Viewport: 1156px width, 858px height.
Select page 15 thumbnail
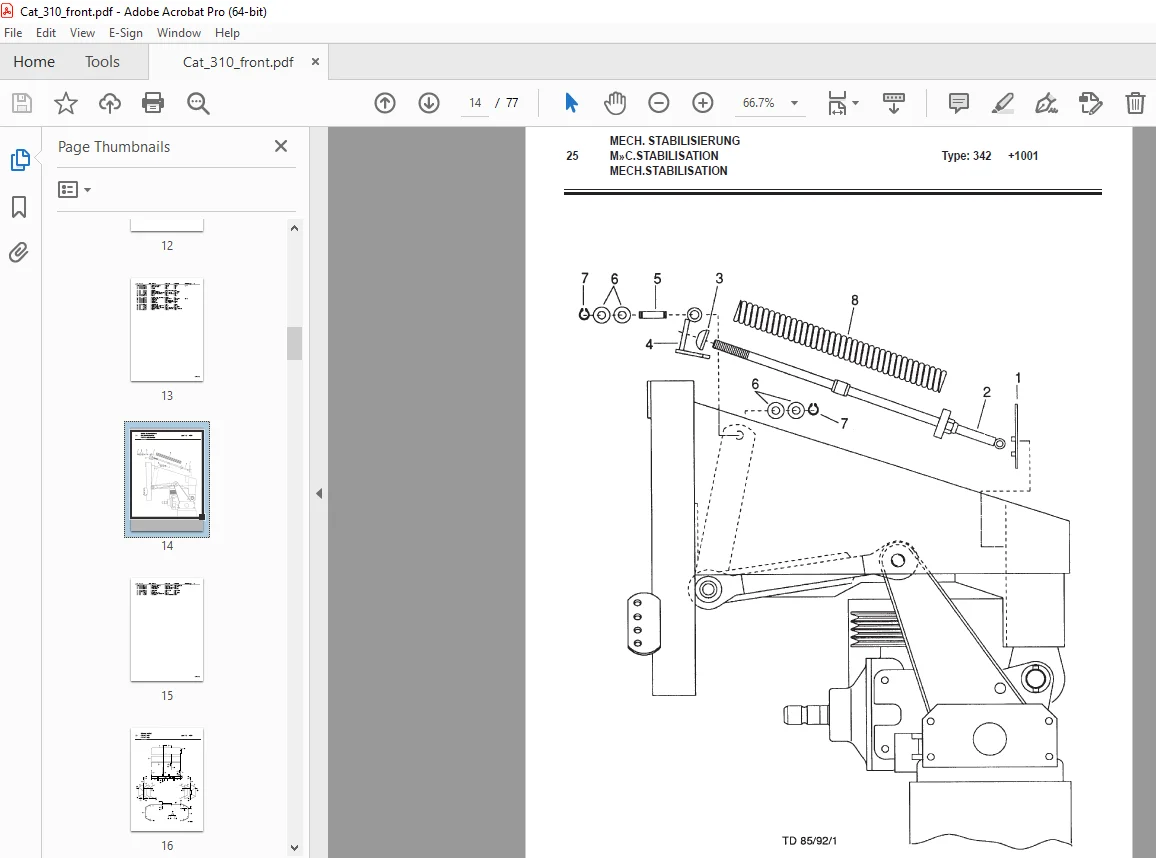pos(167,630)
